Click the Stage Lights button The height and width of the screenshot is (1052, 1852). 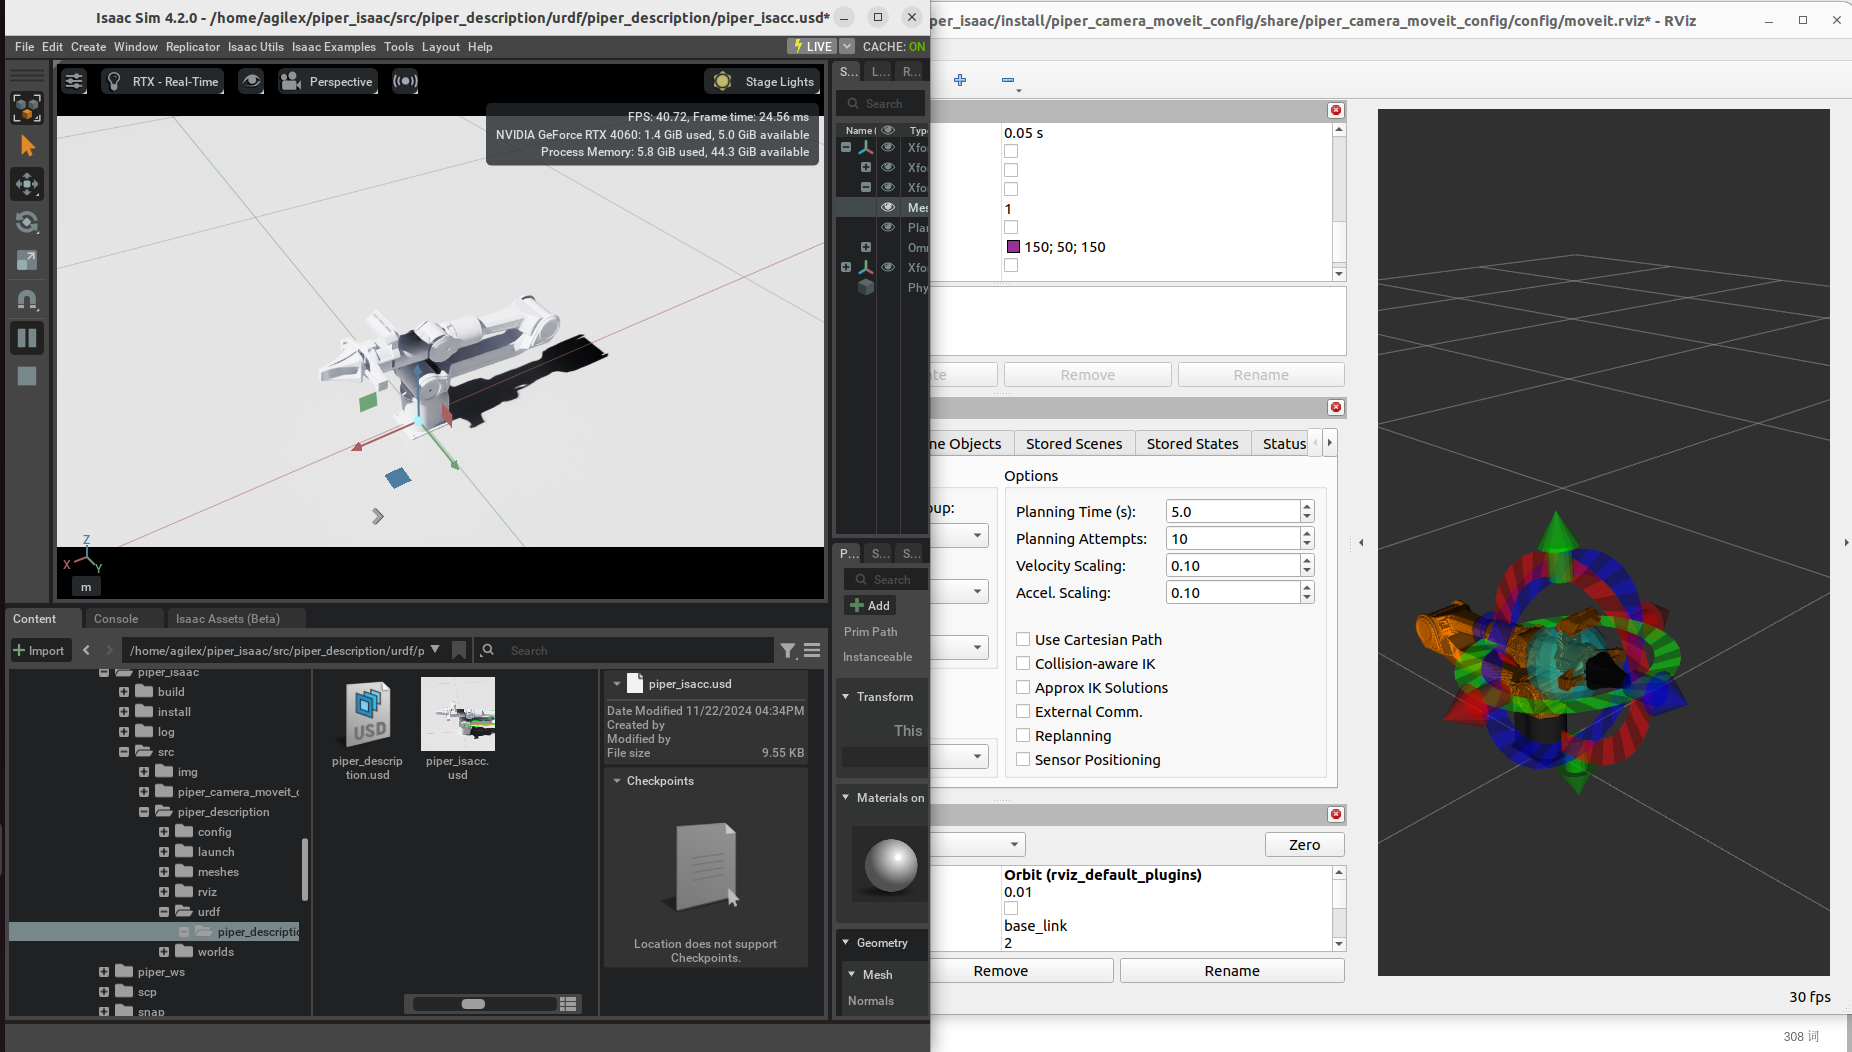click(x=763, y=82)
